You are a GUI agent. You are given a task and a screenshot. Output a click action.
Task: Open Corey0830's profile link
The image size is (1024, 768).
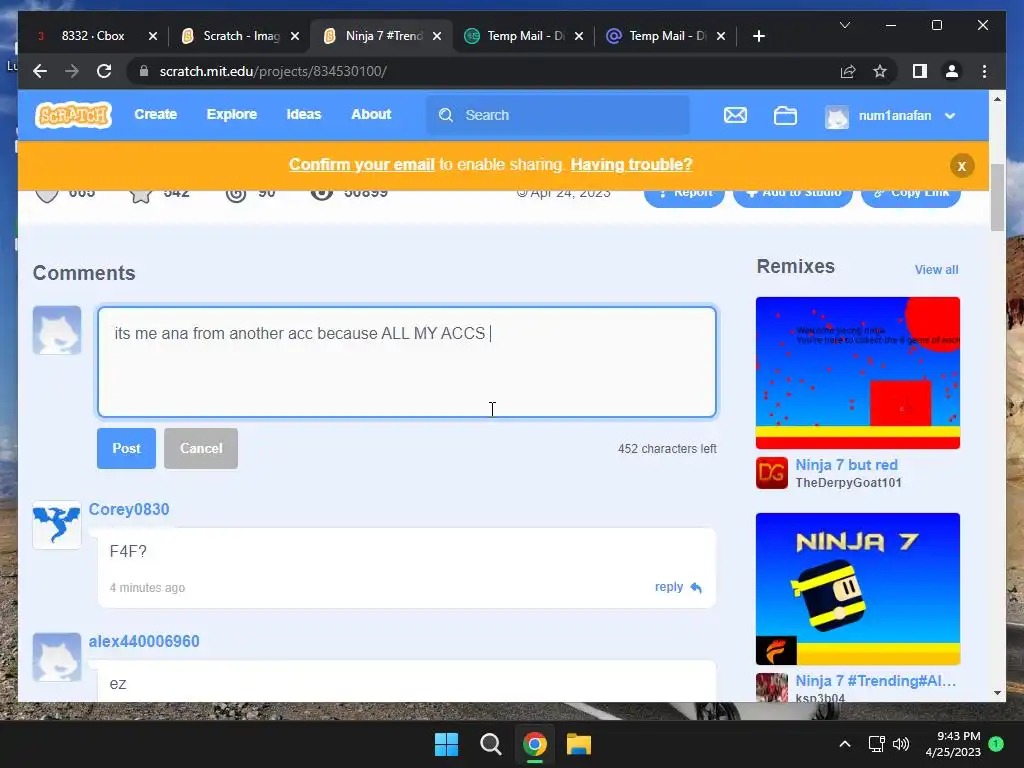[129, 509]
